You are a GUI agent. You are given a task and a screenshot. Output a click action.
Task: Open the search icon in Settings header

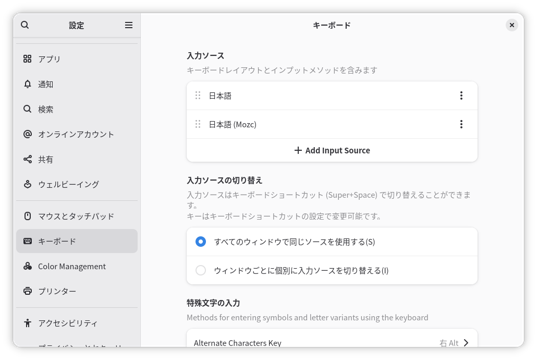pos(25,25)
